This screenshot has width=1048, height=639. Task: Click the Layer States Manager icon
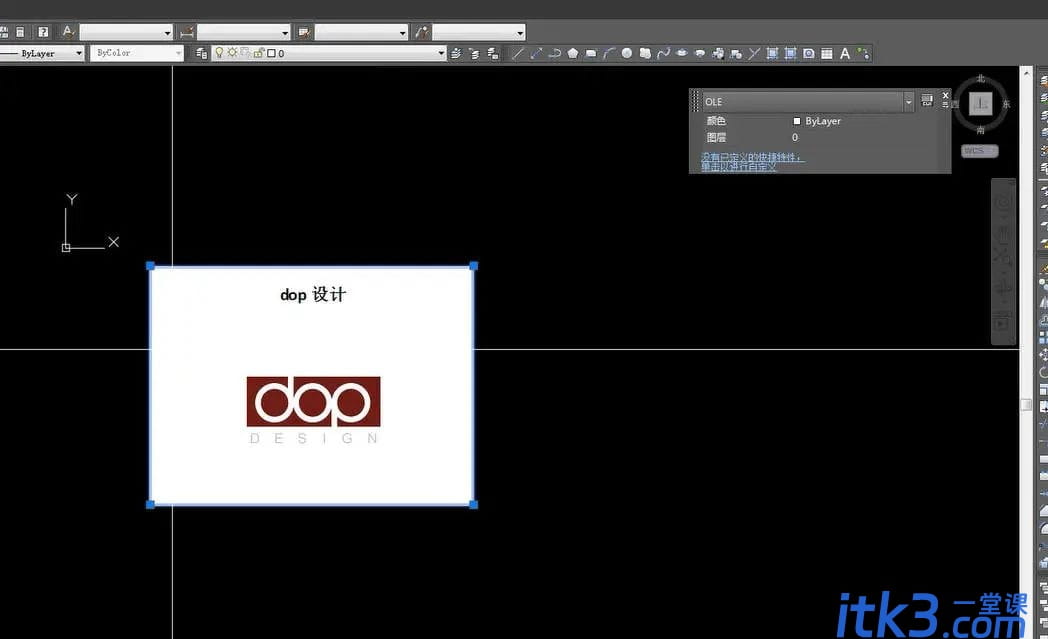click(x=493, y=53)
